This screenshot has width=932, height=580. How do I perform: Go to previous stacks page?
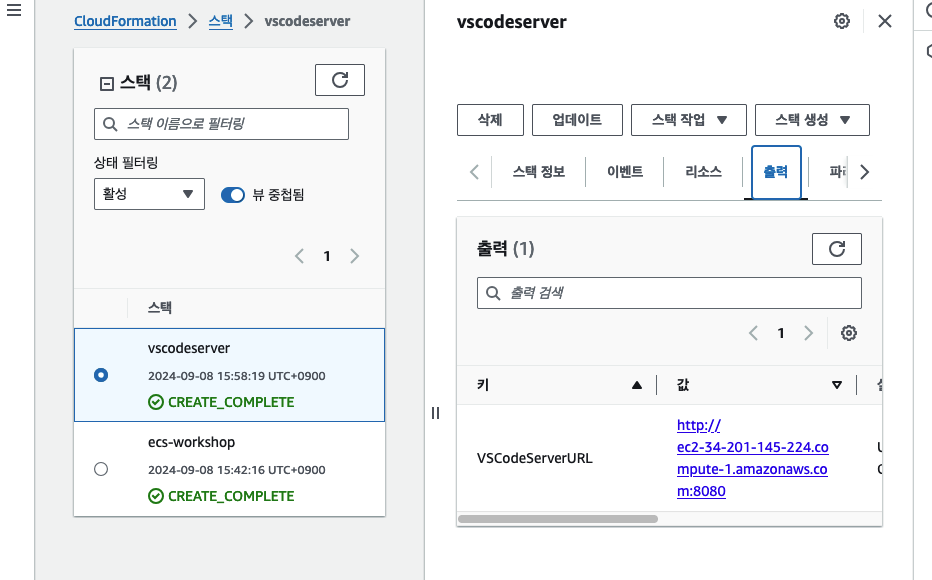coord(300,256)
